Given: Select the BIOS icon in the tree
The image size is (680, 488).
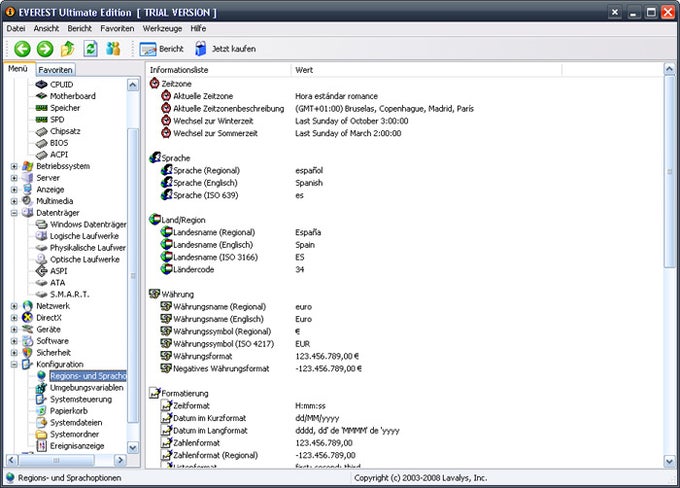Looking at the screenshot, I should [x=41, y=143].
